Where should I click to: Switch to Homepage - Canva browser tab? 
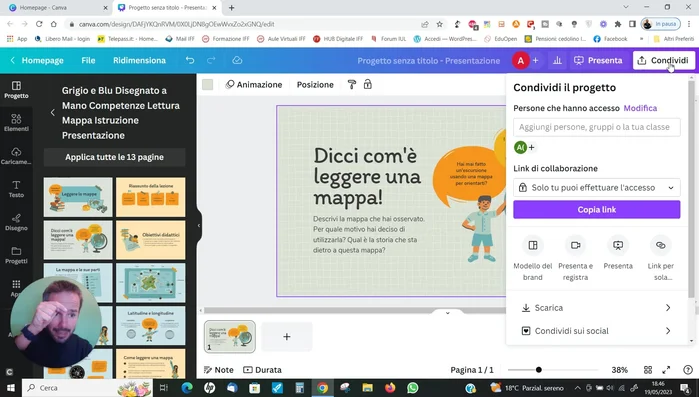(59, 8)
